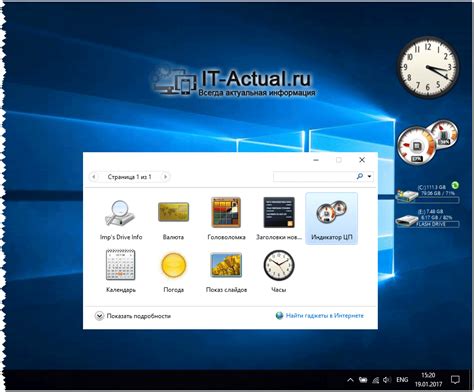Viewport: 474px width, 392px height.
Task: Switch the ENG input language
Action: 402,380
